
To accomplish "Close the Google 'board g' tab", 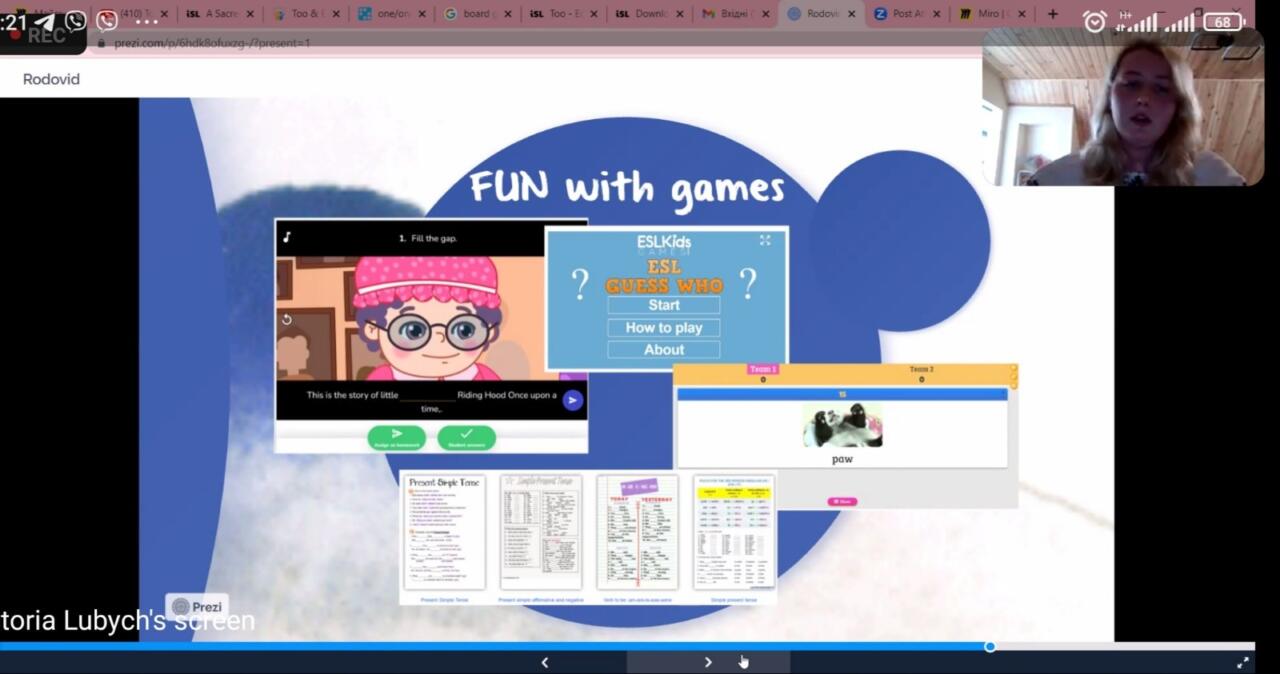I will click(508, 14).
